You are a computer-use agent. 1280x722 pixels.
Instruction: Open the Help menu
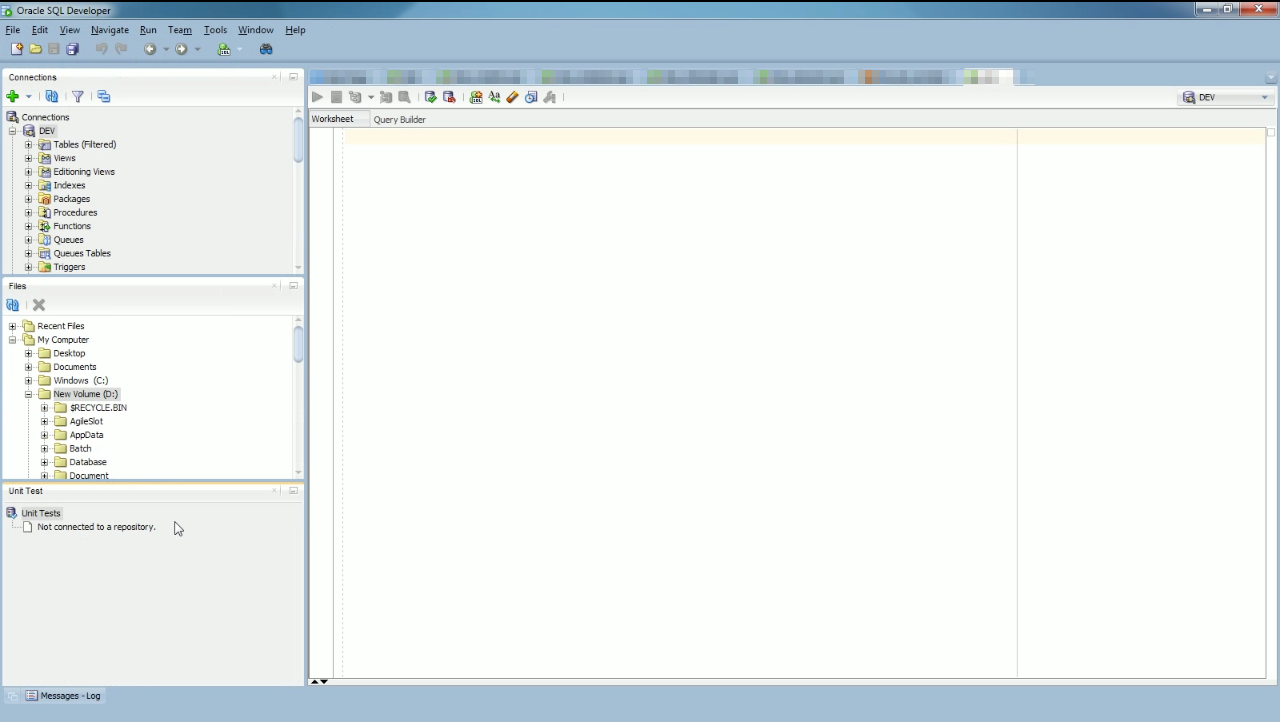tap(295, 30)
